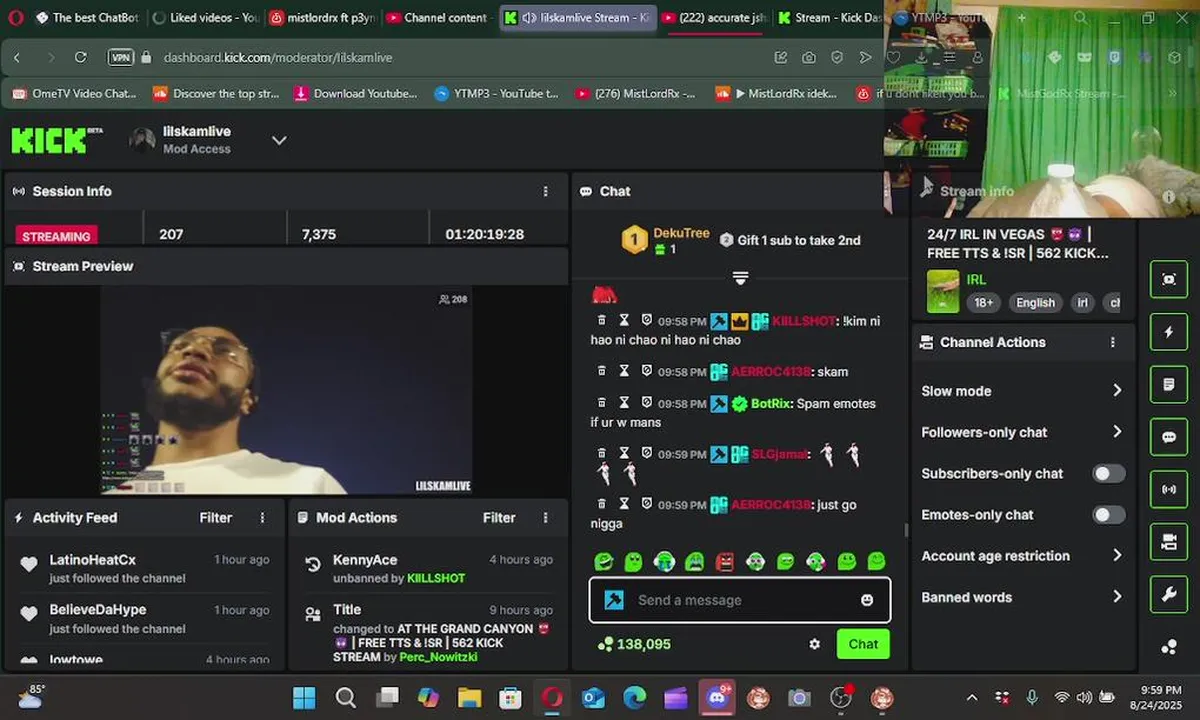Open the wrench tools sidebar icon
The image size is (1200, 720).
coord(1169,594)
